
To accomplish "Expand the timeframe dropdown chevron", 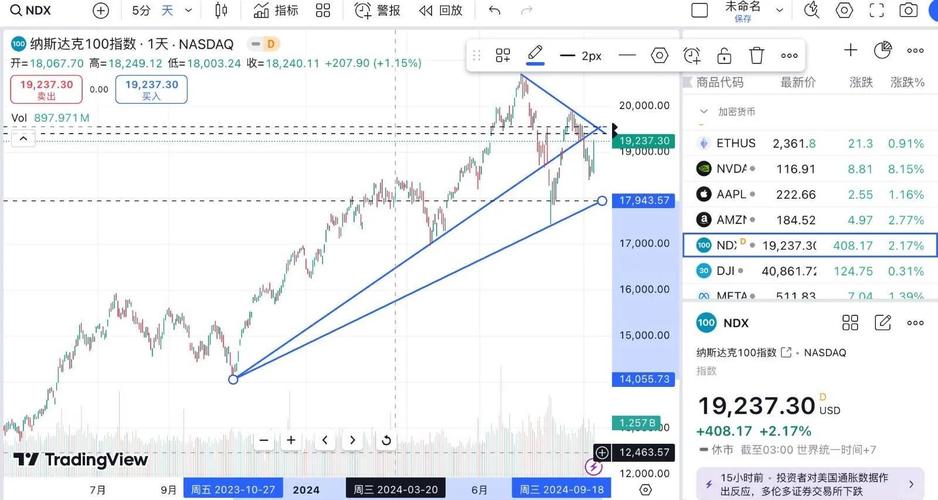I will click(x=188, y=10).
